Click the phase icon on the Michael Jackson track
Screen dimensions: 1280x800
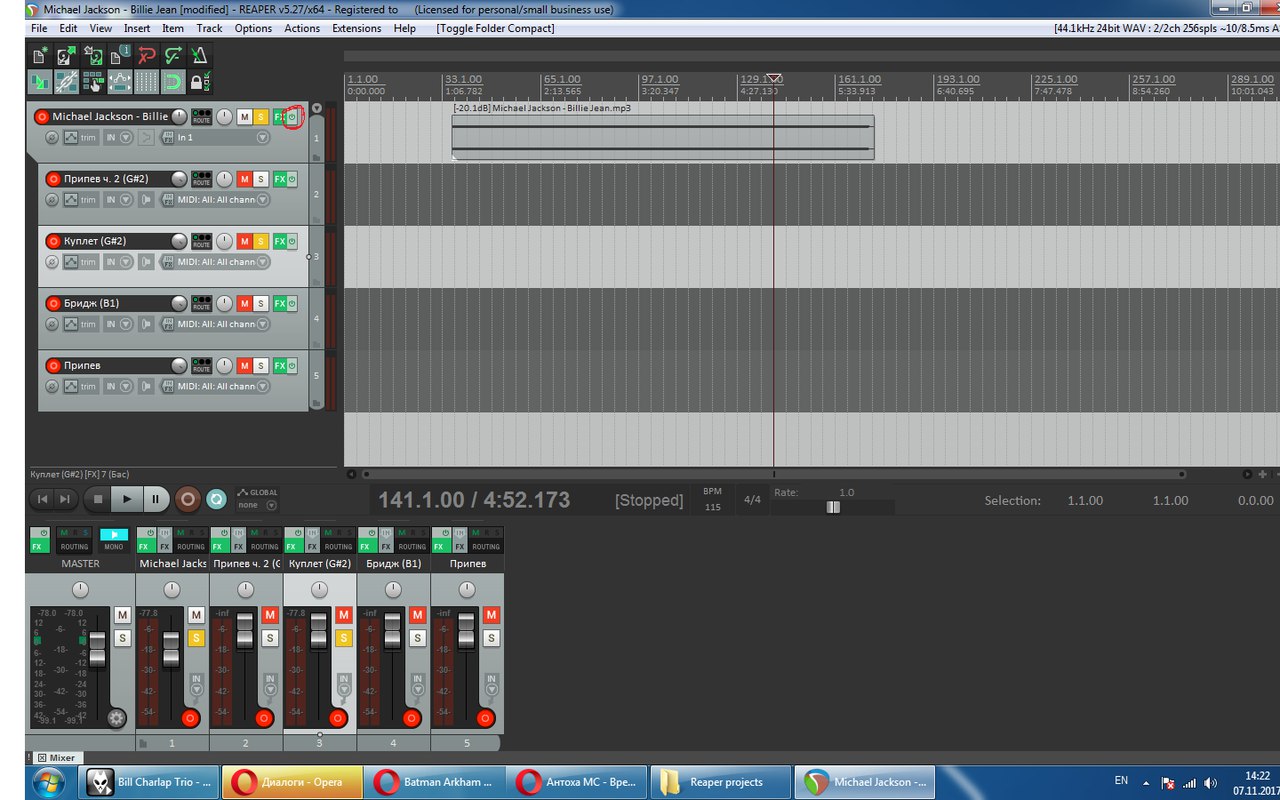point(52,138)
